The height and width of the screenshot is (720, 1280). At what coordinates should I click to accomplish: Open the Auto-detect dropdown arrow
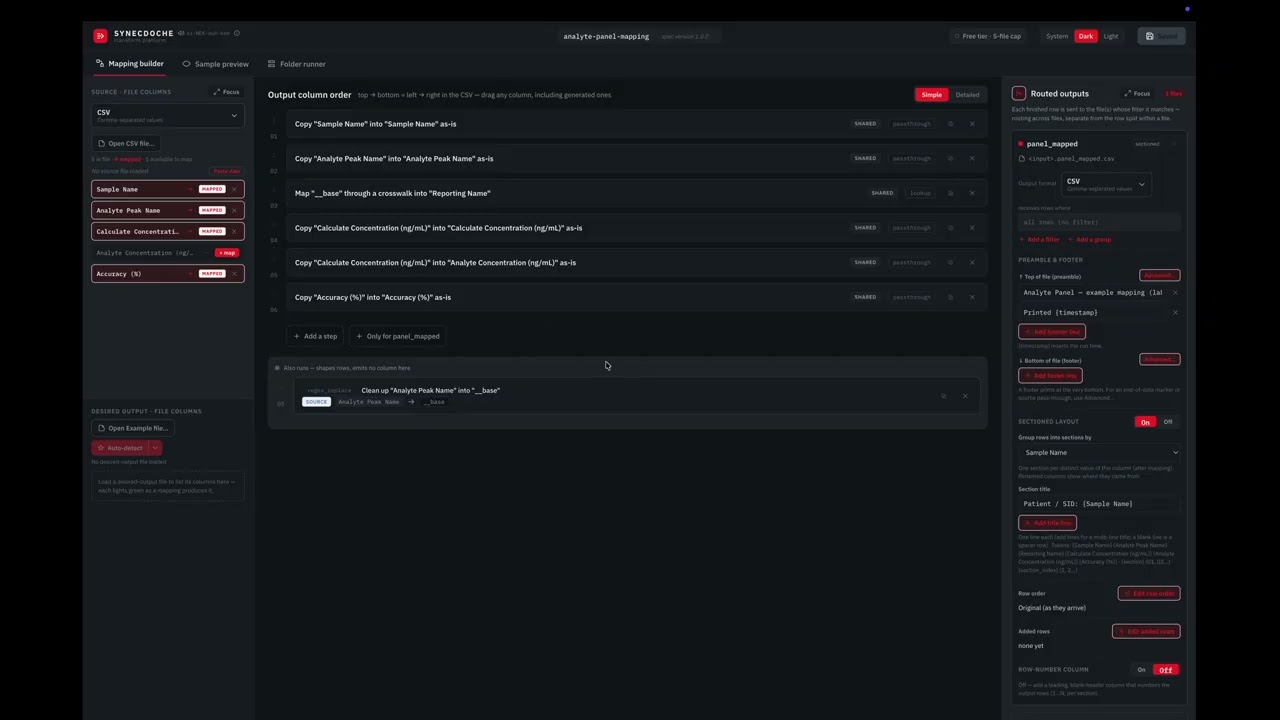156,448
